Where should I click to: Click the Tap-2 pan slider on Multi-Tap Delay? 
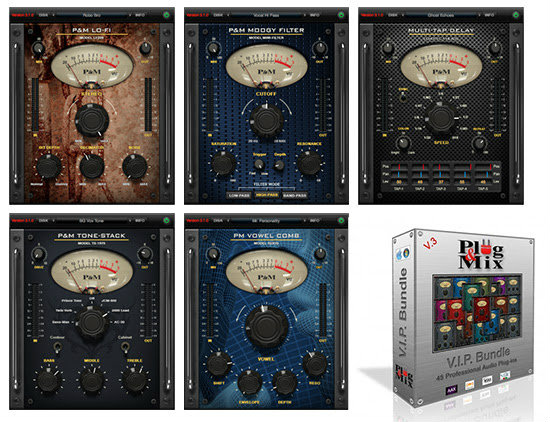coord(420,174)
